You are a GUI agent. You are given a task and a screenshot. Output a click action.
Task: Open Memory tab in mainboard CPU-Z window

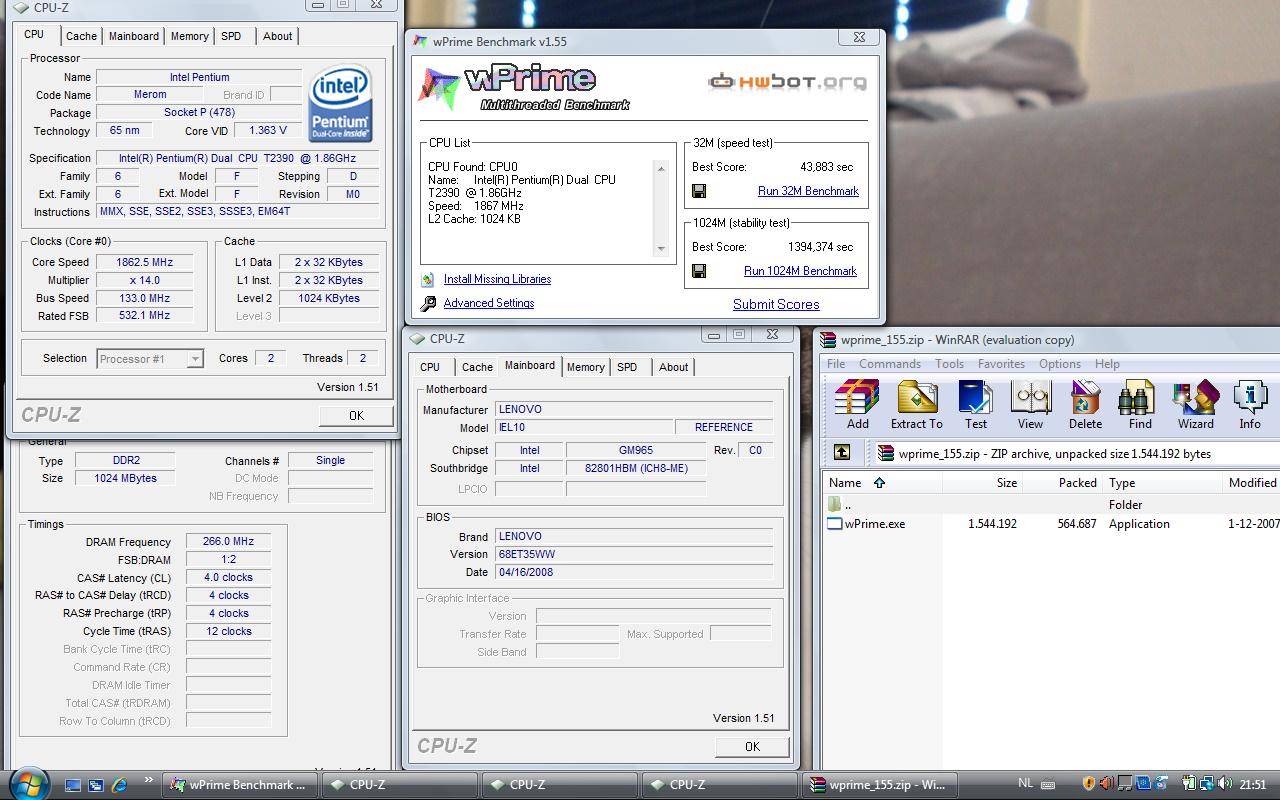585,367
